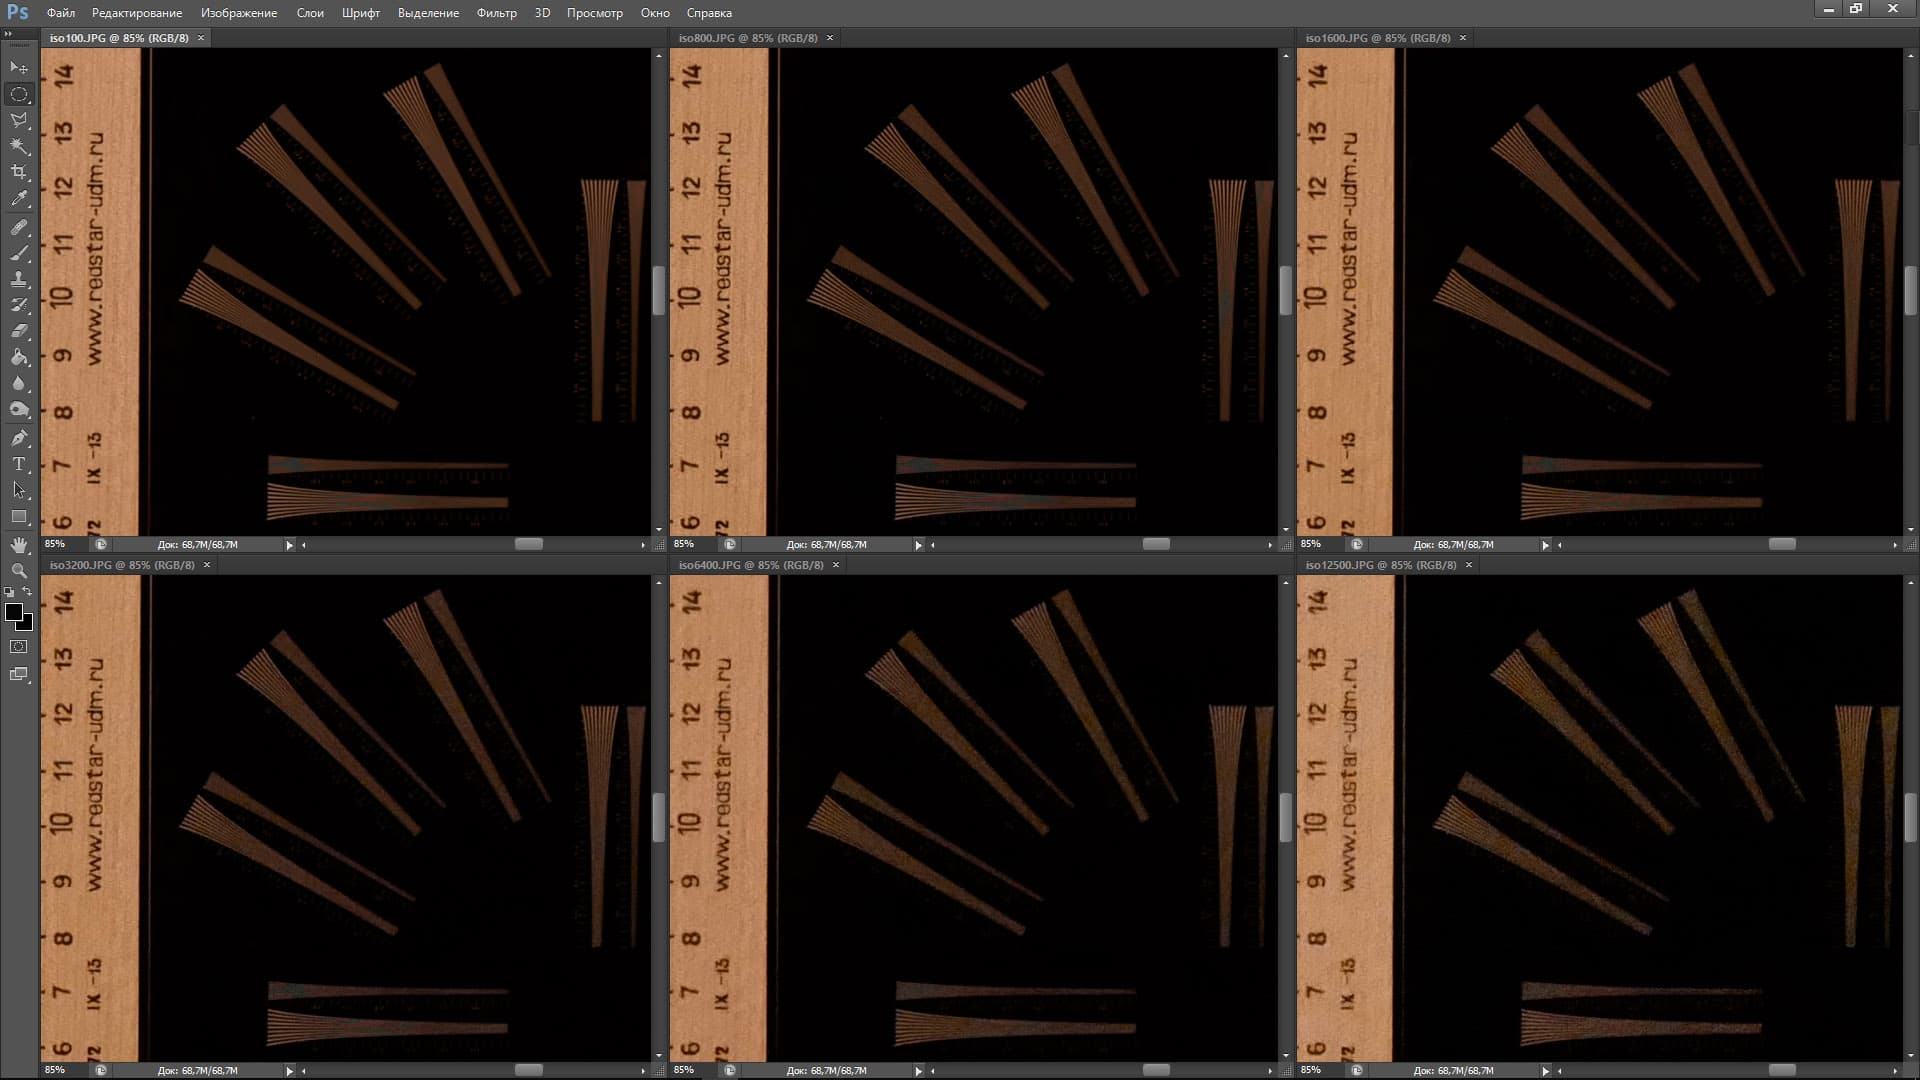Select the Pen tool
The height and width of the screenshot is (1080, 1920).
19,438
